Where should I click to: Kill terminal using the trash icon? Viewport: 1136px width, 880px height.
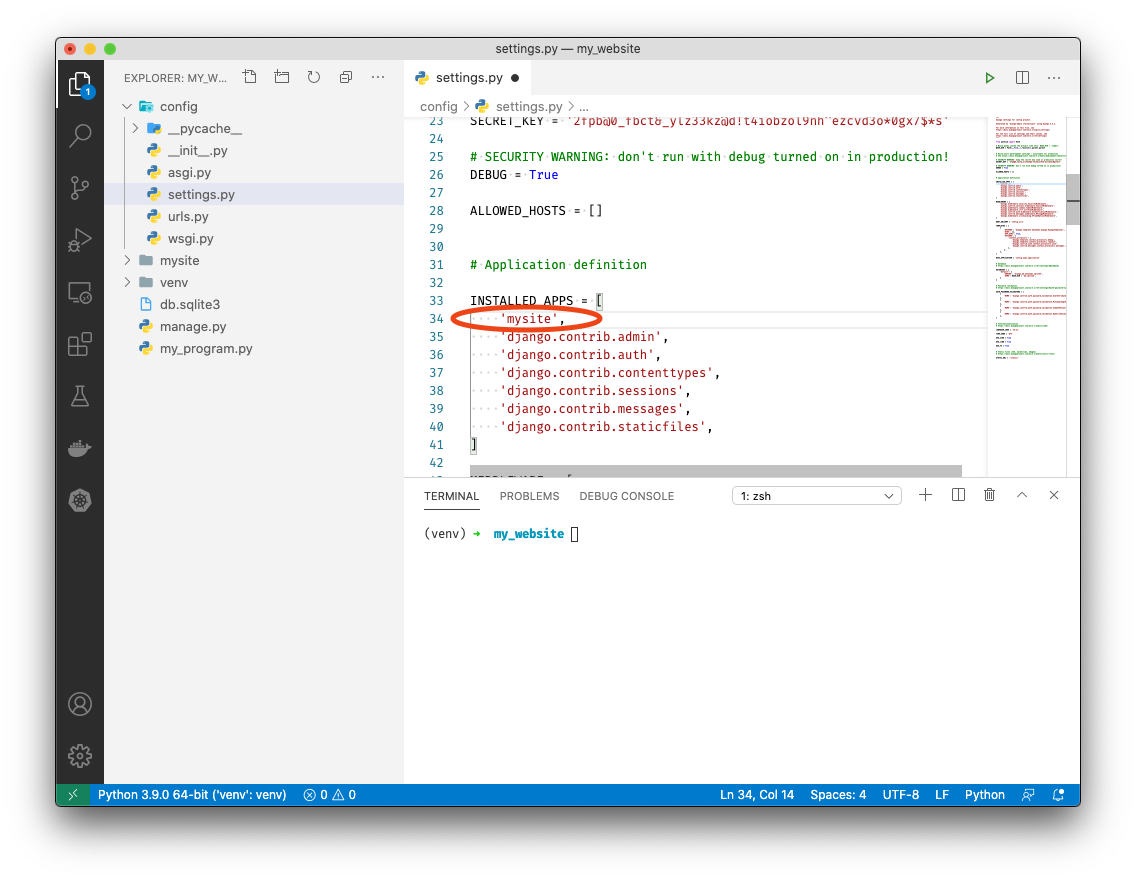coord(989,495)
